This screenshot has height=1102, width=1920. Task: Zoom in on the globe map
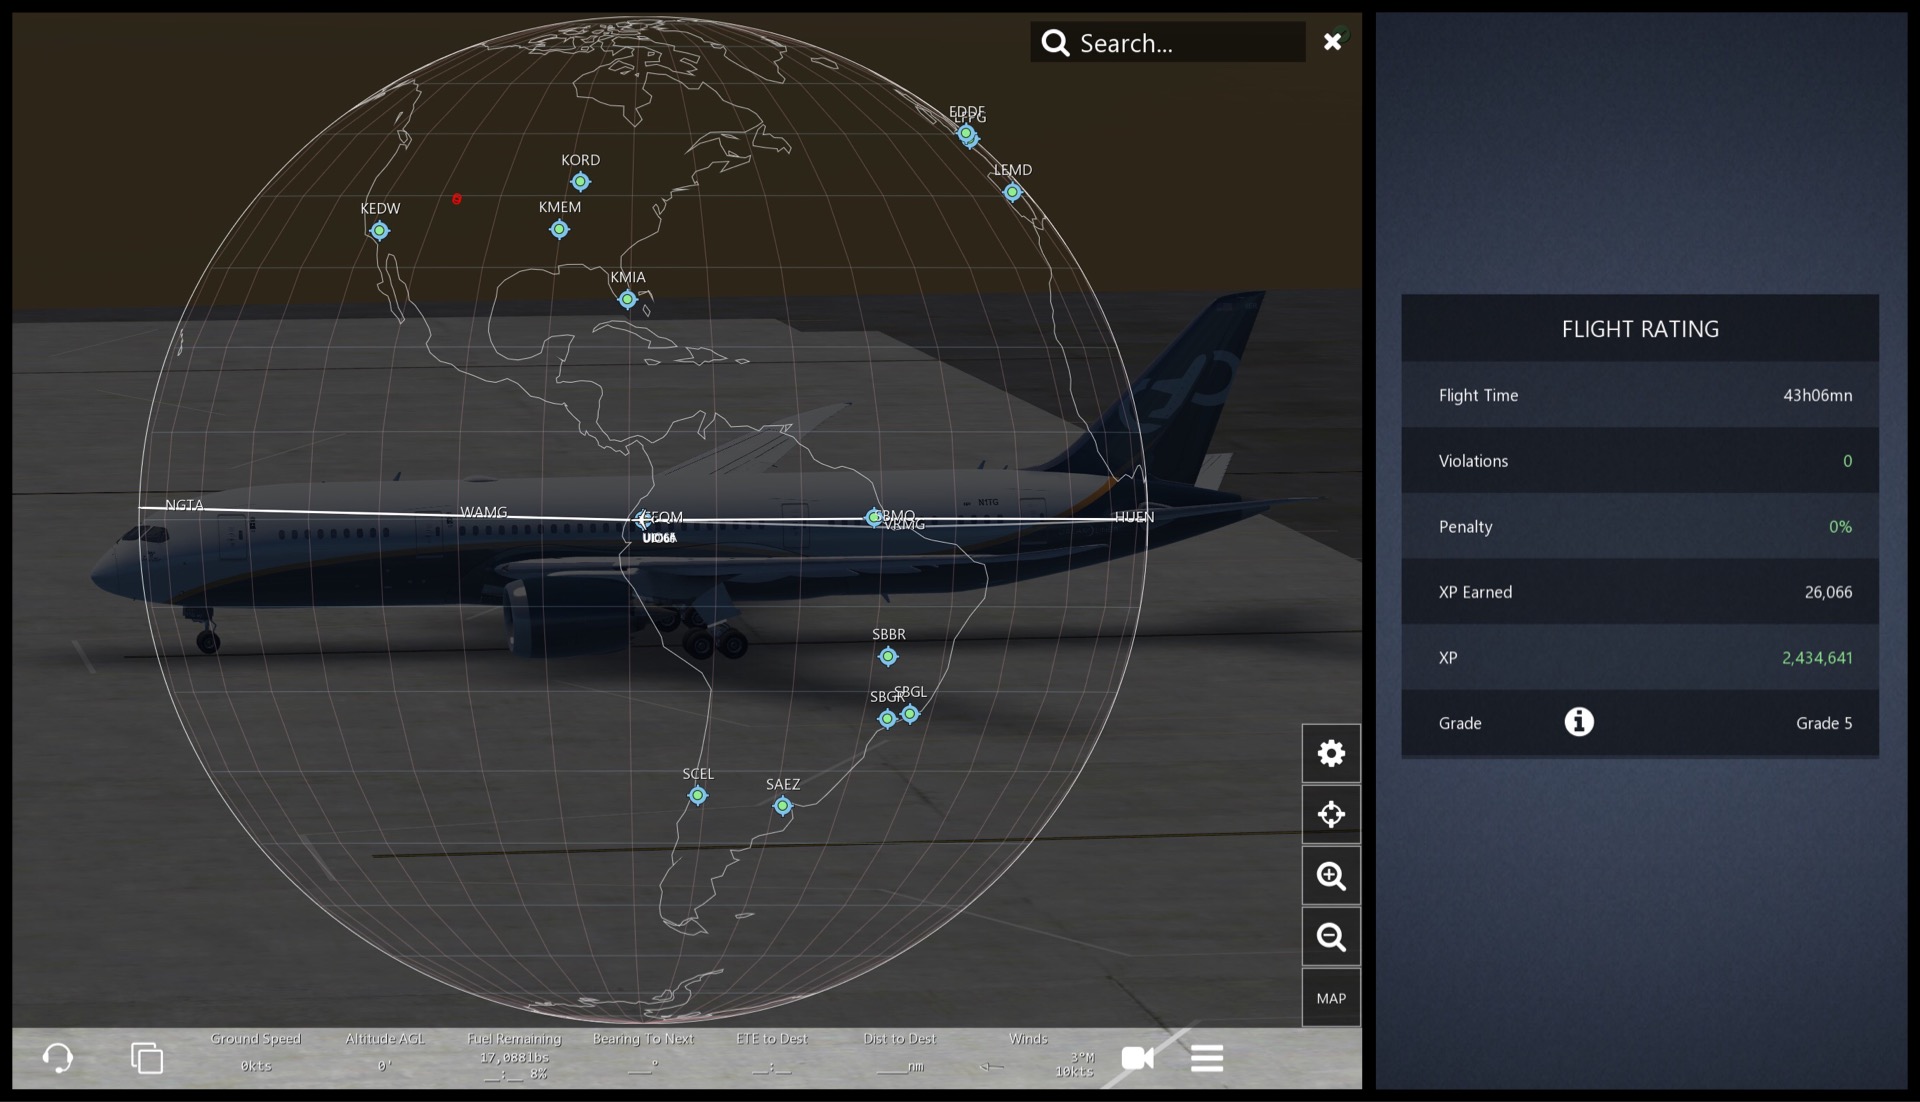coord(1330,876)
